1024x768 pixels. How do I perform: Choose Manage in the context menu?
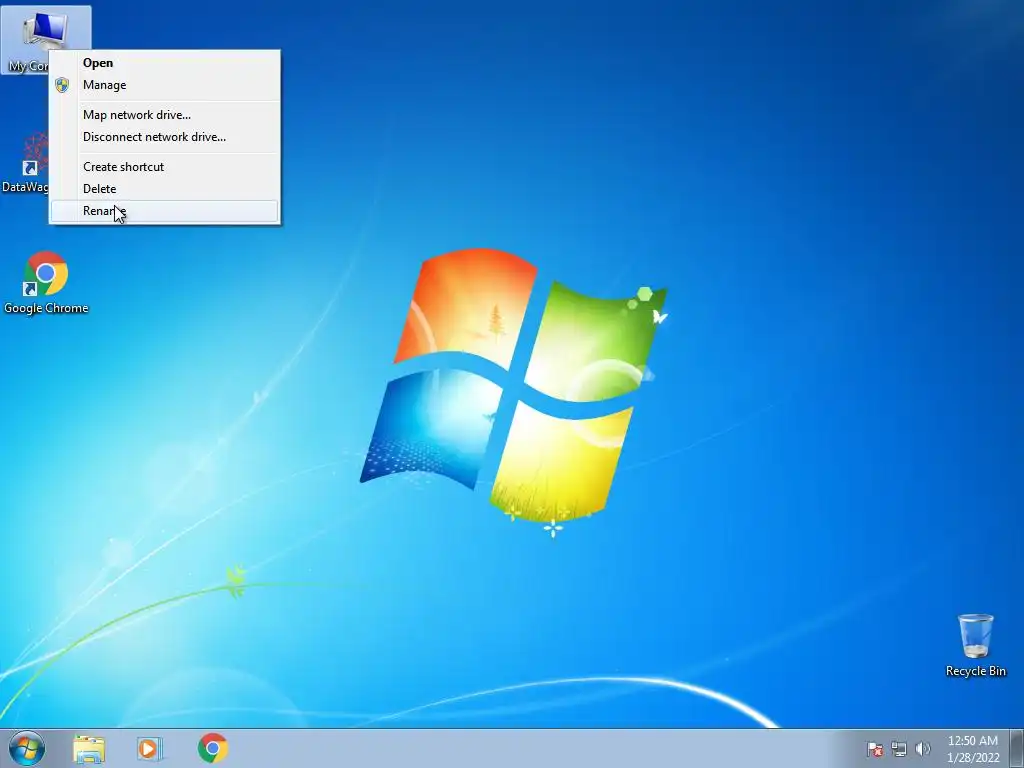click(x=165, y=85)
